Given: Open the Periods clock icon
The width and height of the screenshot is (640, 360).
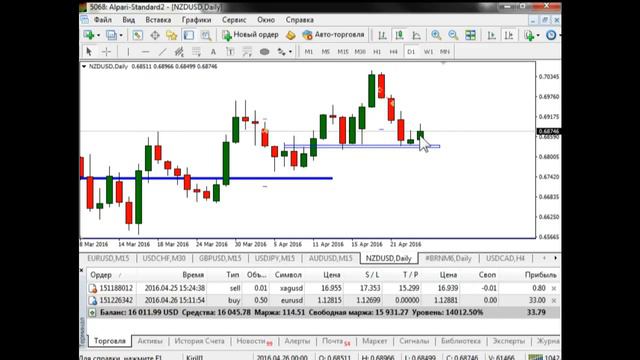Looking at the screenshot, I should [551, 35].
